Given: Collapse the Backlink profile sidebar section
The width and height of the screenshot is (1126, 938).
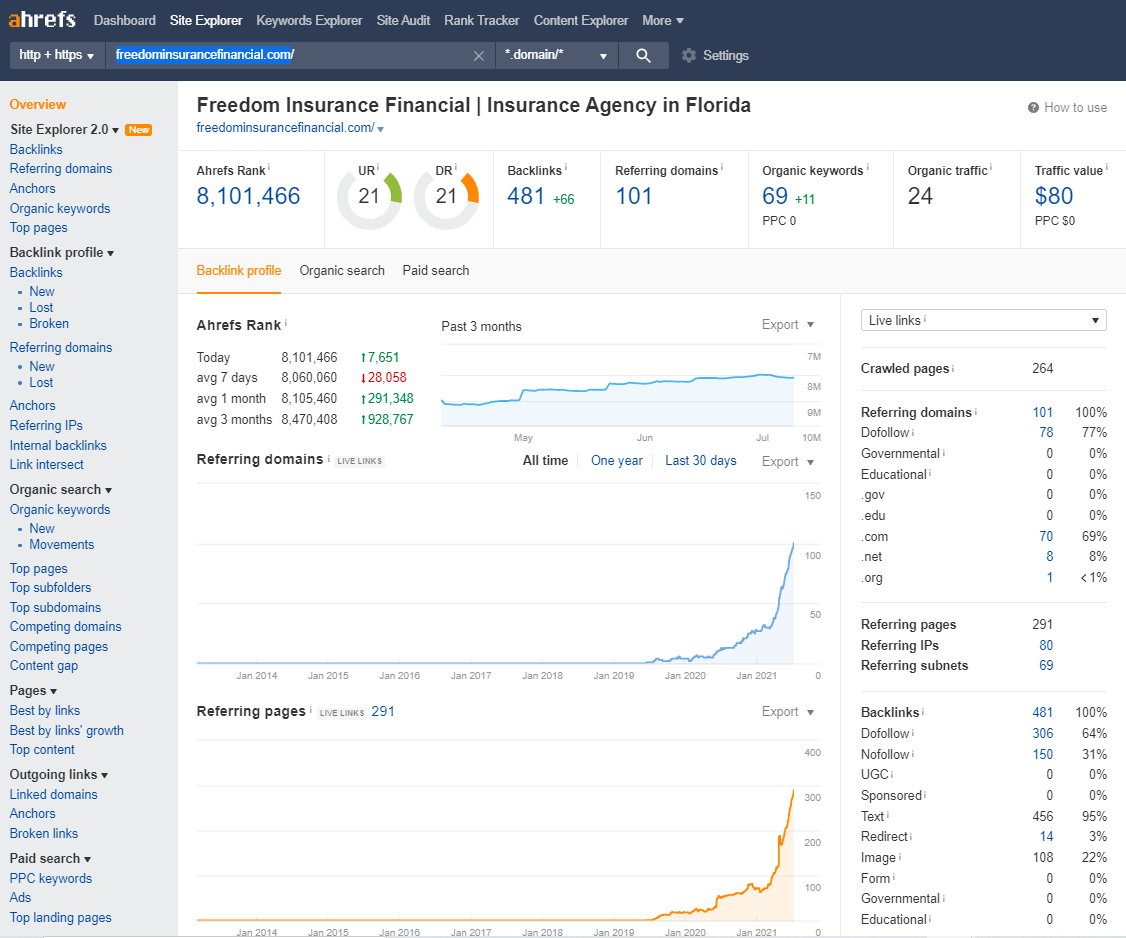Looking at the screenshot, I should (x=62, y=253).
